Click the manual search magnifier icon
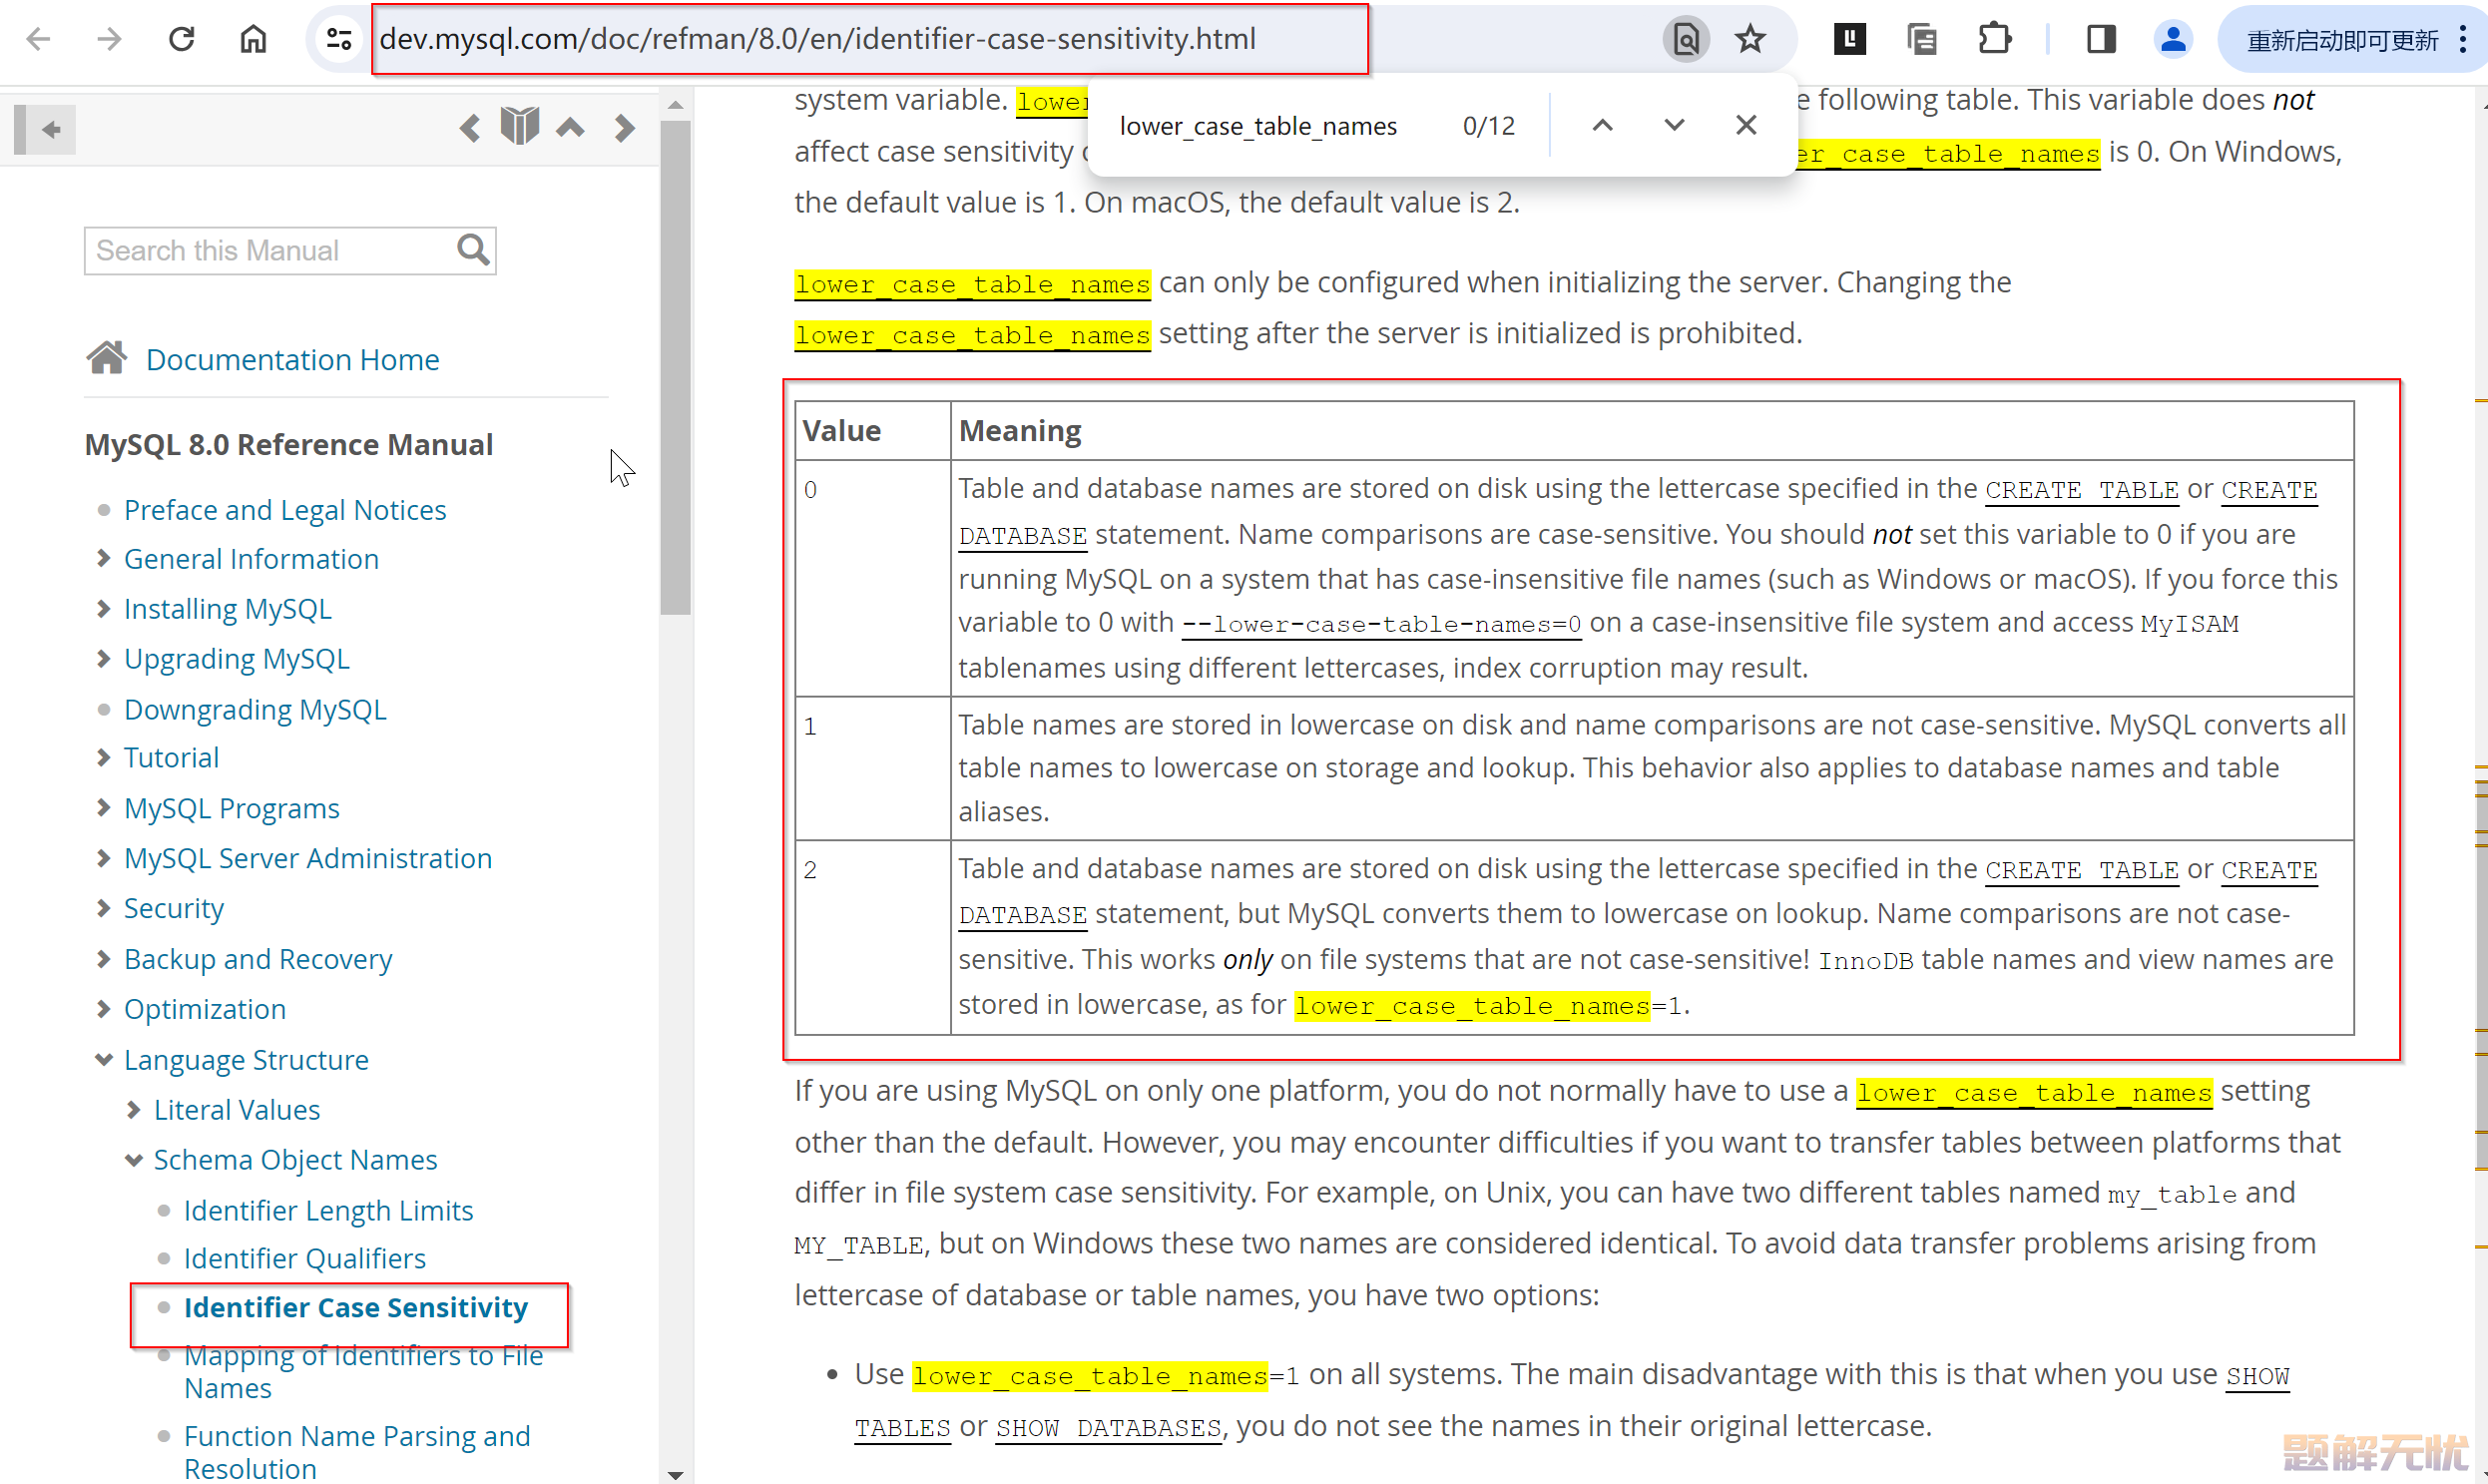The image size is (2488, 1484). pyautogui.click(x=473, y=250)
